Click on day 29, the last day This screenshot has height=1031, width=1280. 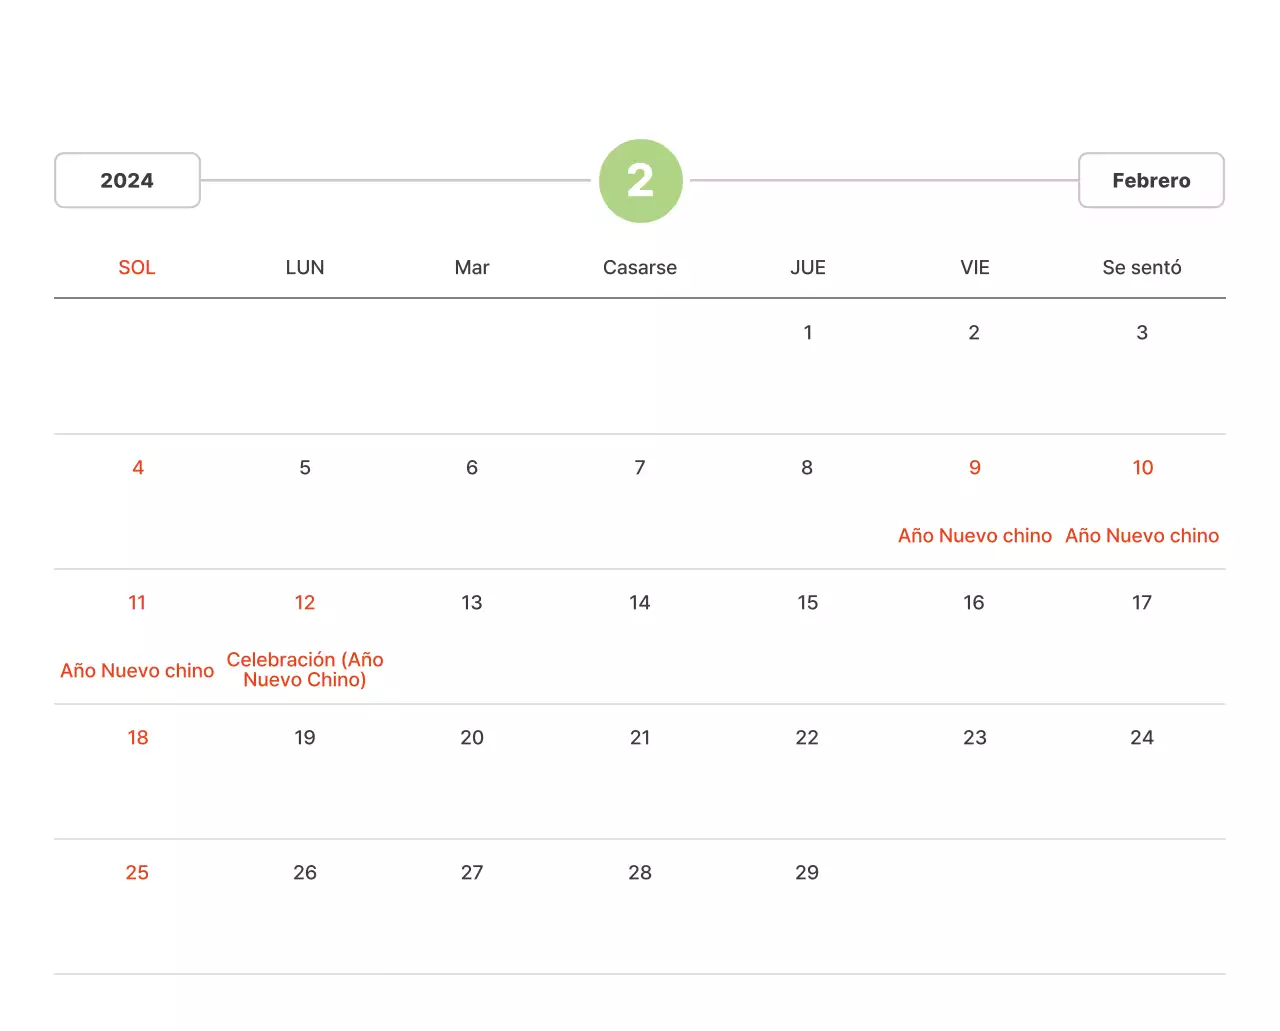click(x=807, y=873)
